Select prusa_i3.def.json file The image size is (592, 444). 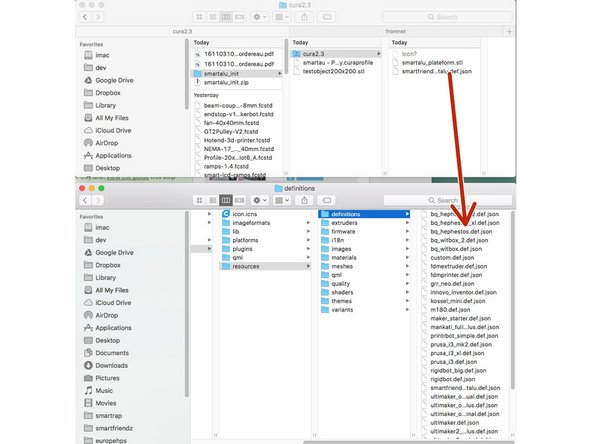453,362
